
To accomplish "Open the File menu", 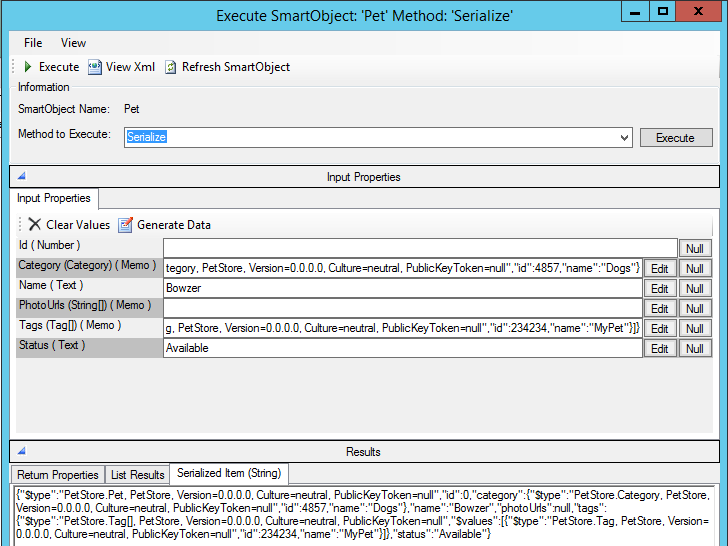I will 33,43.
